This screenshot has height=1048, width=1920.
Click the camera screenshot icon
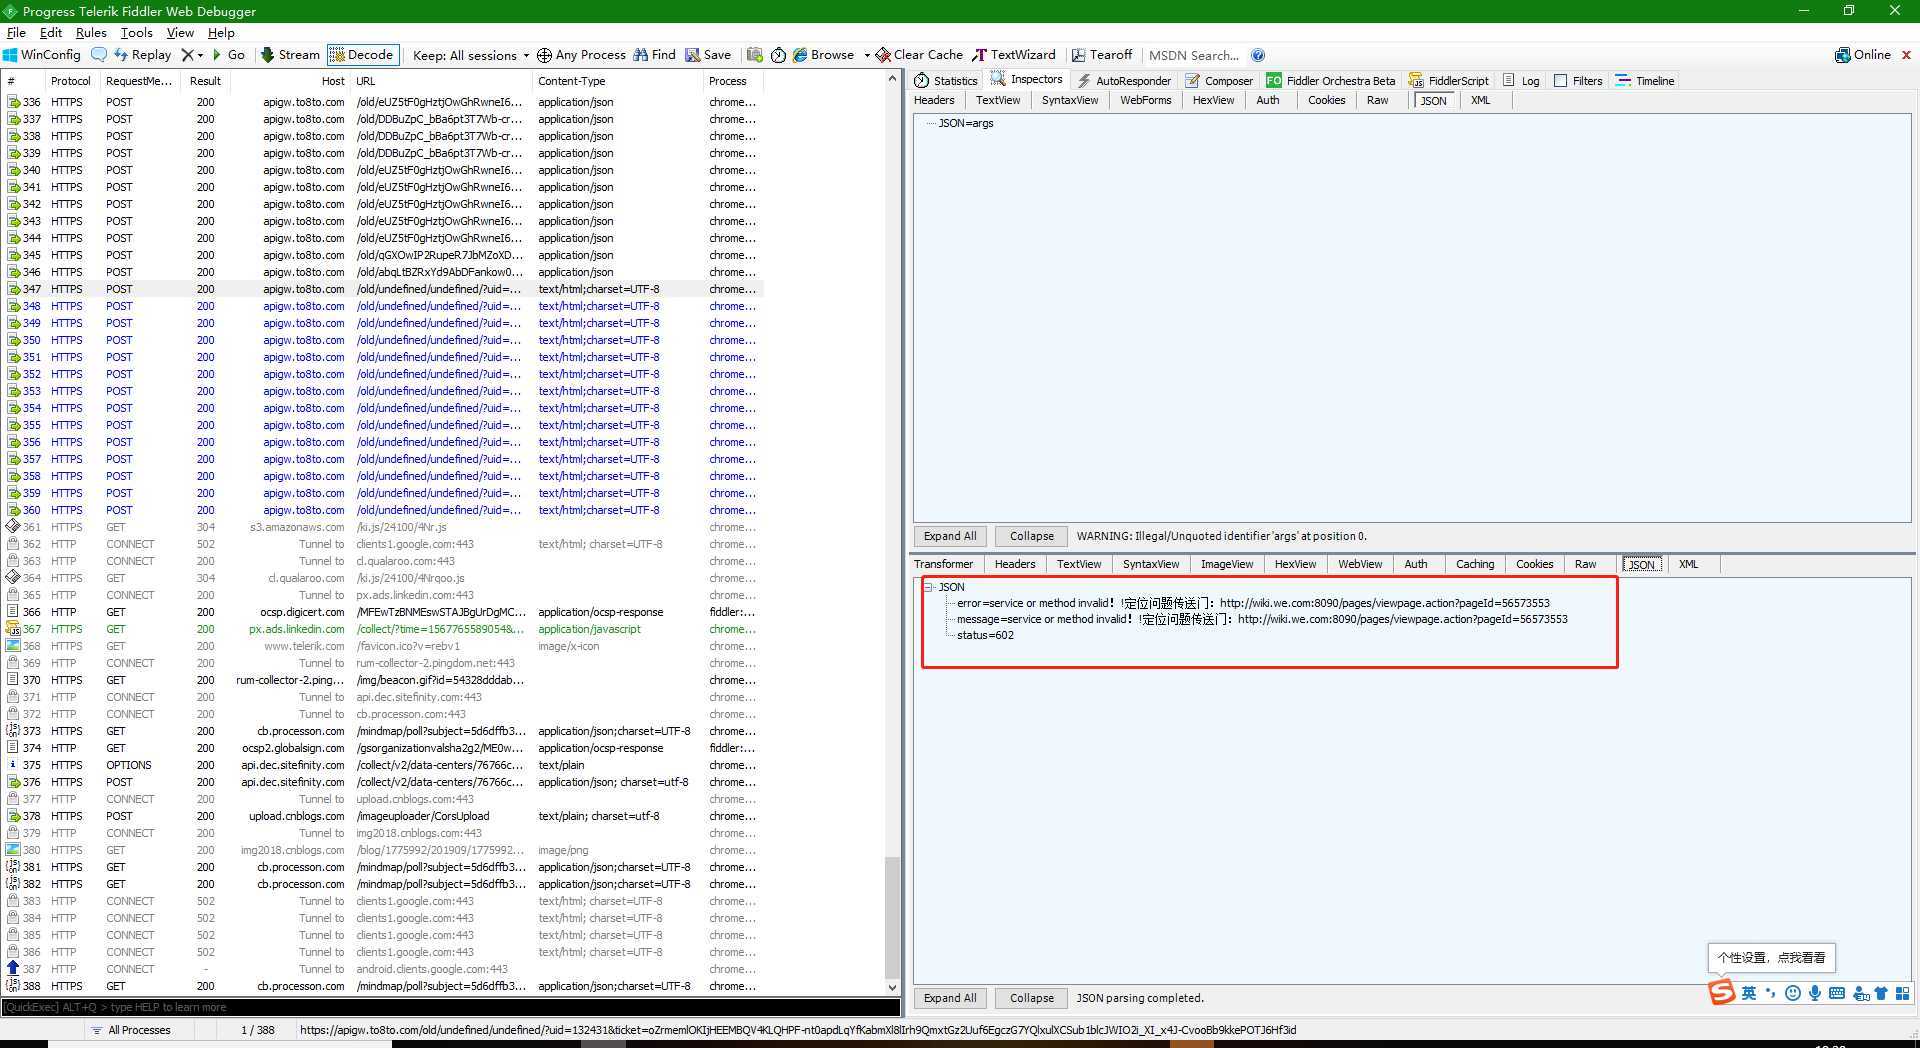point(754,55)
